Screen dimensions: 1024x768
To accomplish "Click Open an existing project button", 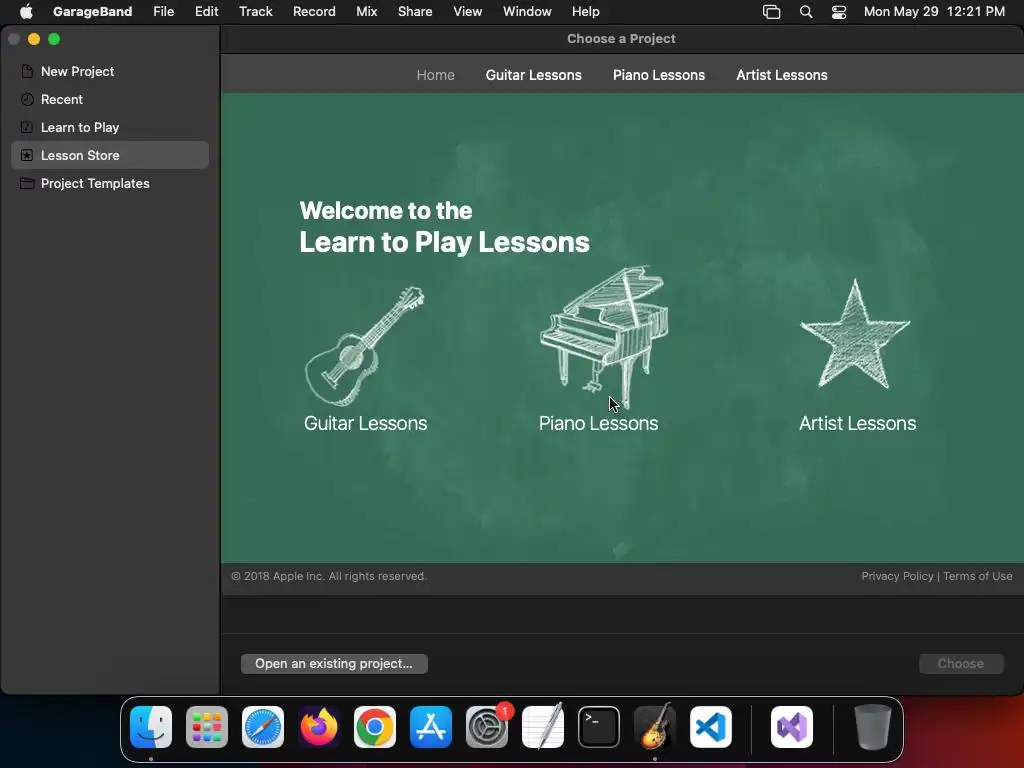I will pos(334,664).
